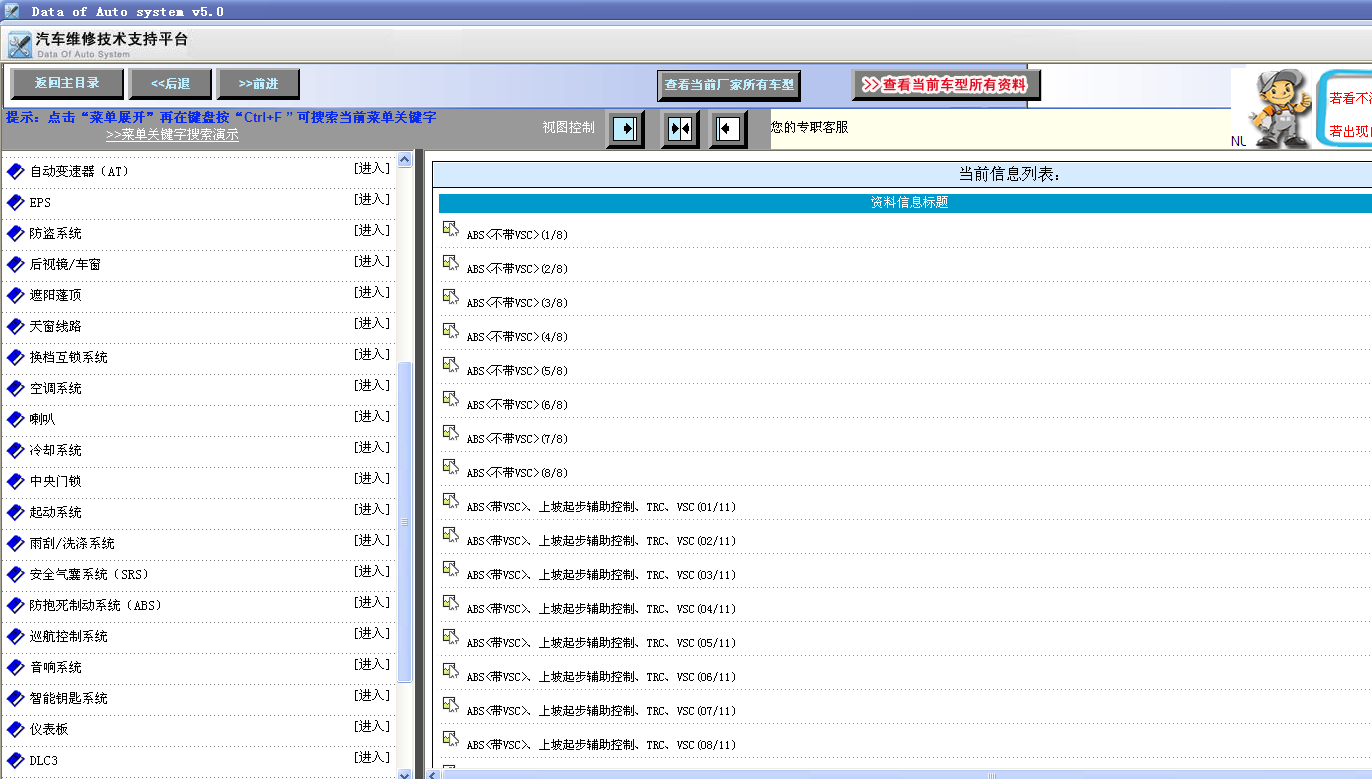Screen dimensions: 1372x779
Task: Select 巡航控制系统 in the menu tree
Action: [69, 636]
